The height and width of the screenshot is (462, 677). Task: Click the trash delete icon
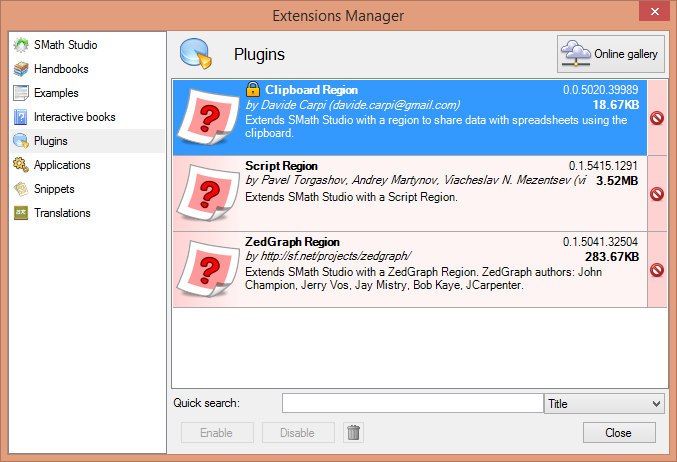[353, 432]
